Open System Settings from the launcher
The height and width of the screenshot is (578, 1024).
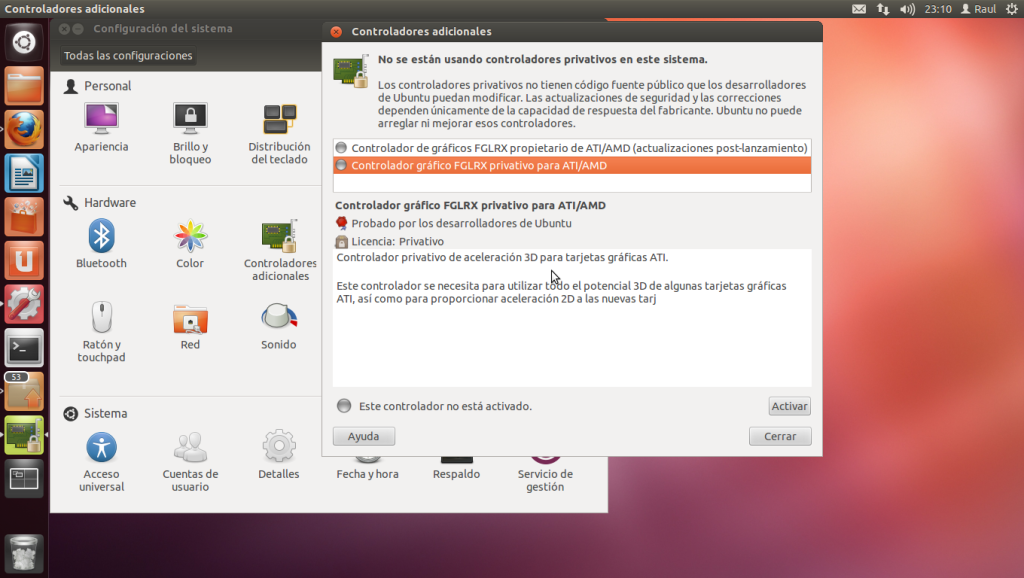click(x=24, y=304)
